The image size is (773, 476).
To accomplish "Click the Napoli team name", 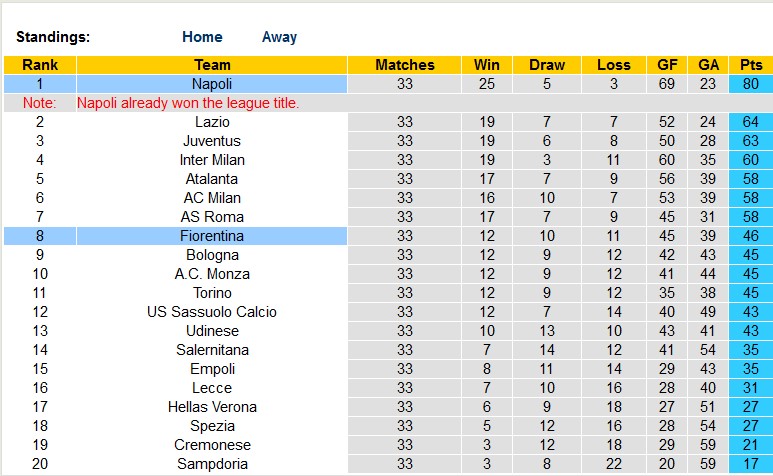I will click(x=212, y=84).
